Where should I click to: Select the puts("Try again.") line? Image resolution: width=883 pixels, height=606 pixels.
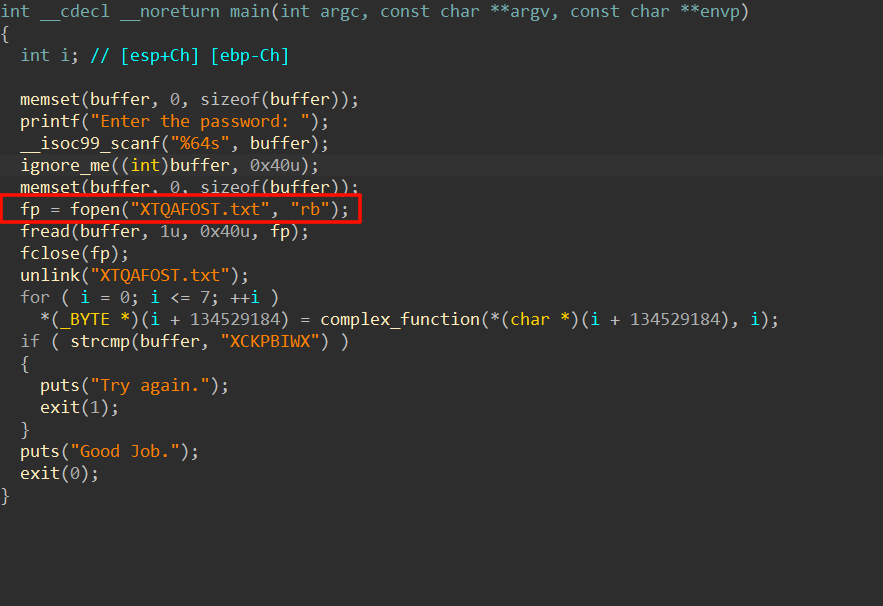click(x=134, y=385)
